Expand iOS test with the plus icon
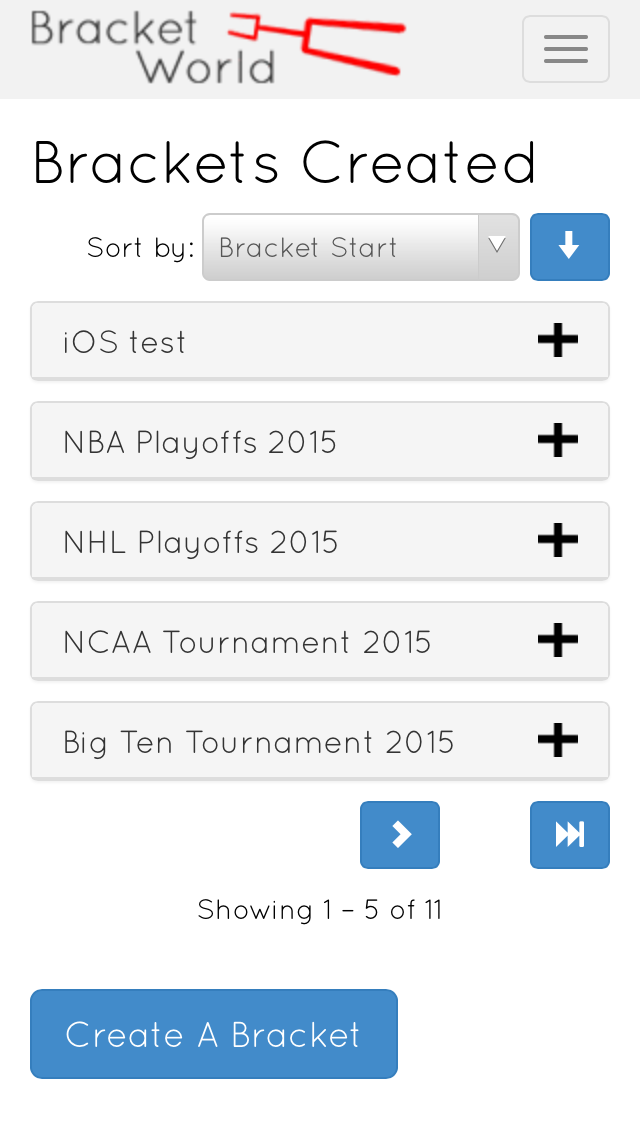The image size is (640, 1136). (558, 341)
